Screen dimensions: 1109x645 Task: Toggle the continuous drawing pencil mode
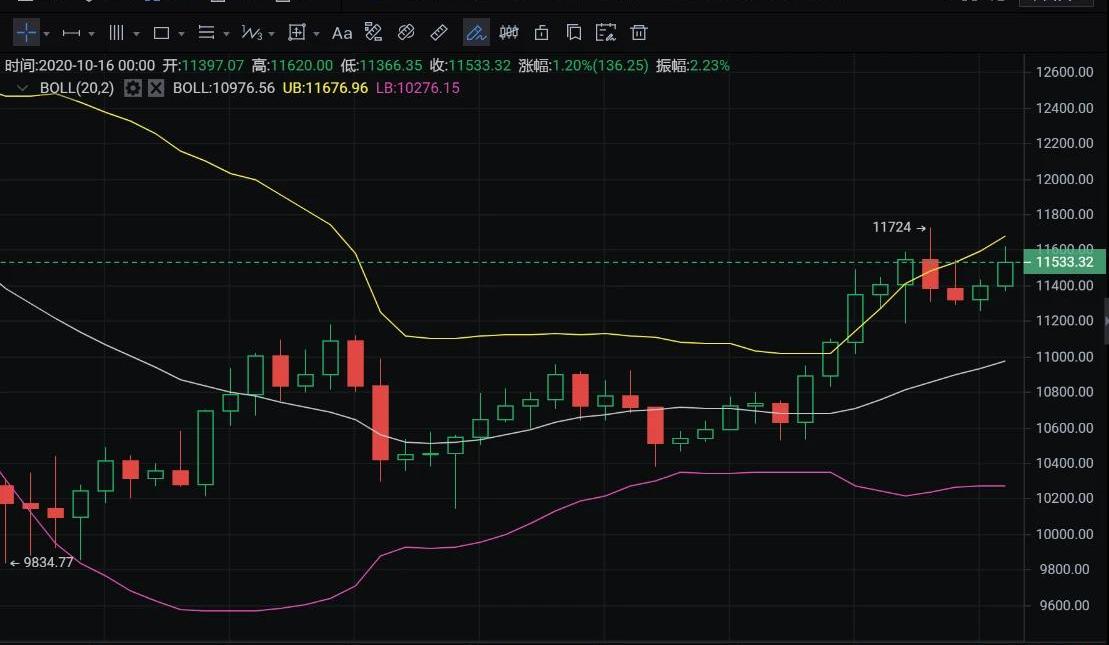[476, 33]
